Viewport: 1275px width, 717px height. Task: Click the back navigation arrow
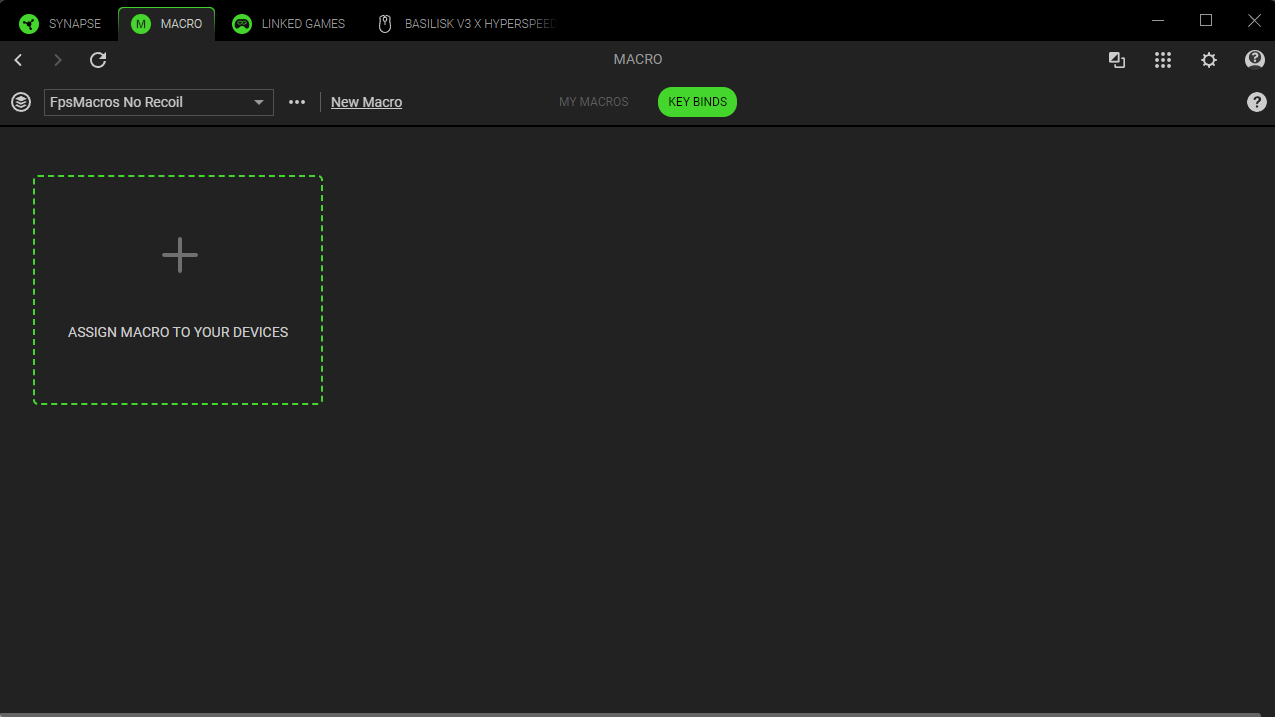point(18,60)
